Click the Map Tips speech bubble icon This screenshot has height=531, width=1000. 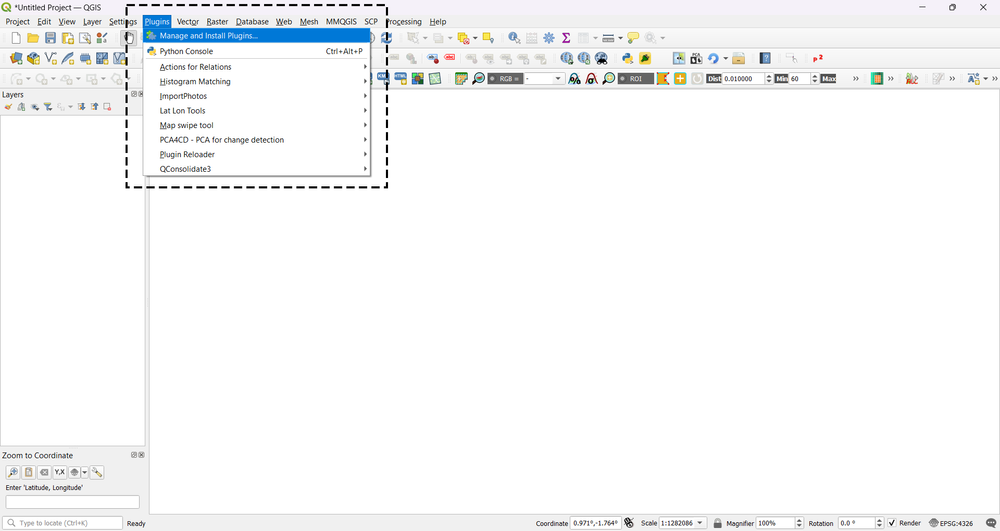tap(633, 38)
